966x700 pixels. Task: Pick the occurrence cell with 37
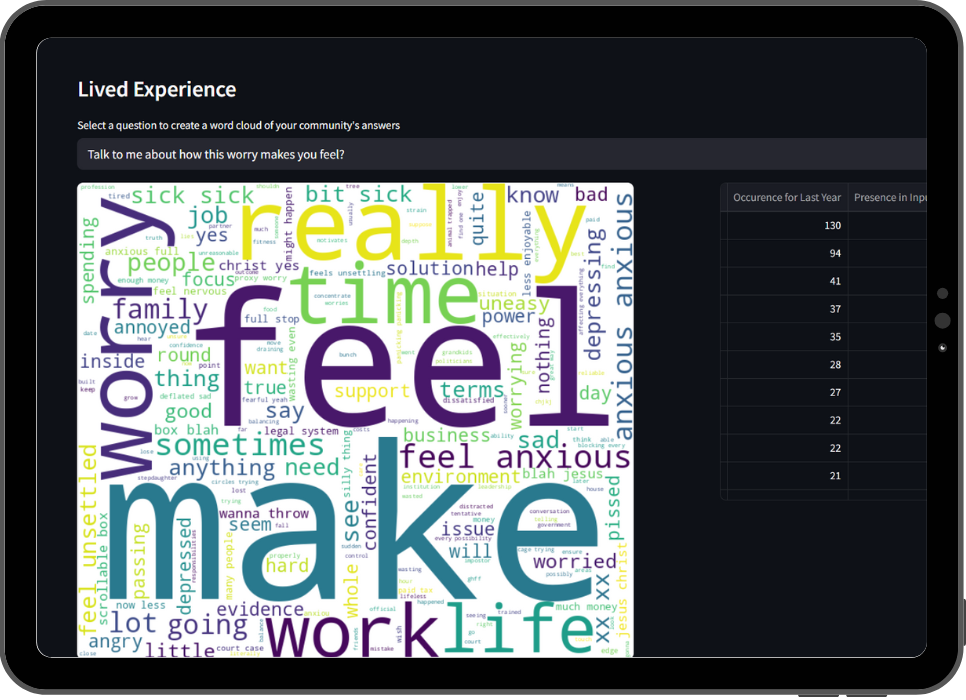coord(784,309)
